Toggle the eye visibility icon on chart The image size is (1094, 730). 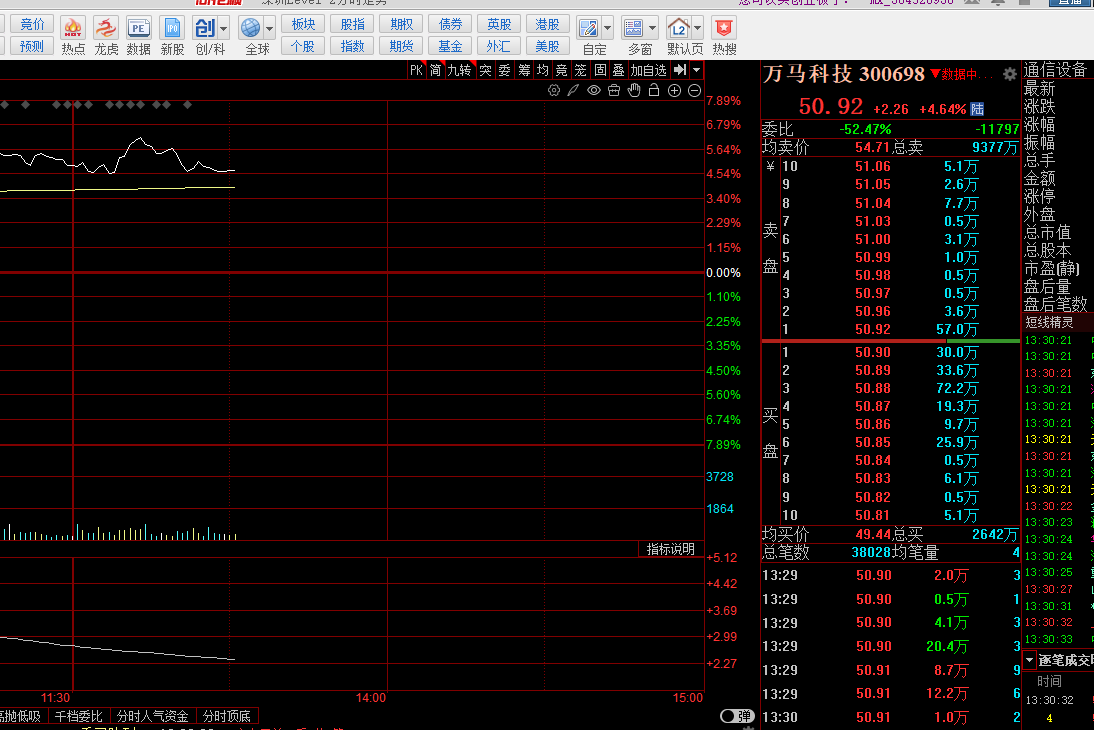pos(594,91)
